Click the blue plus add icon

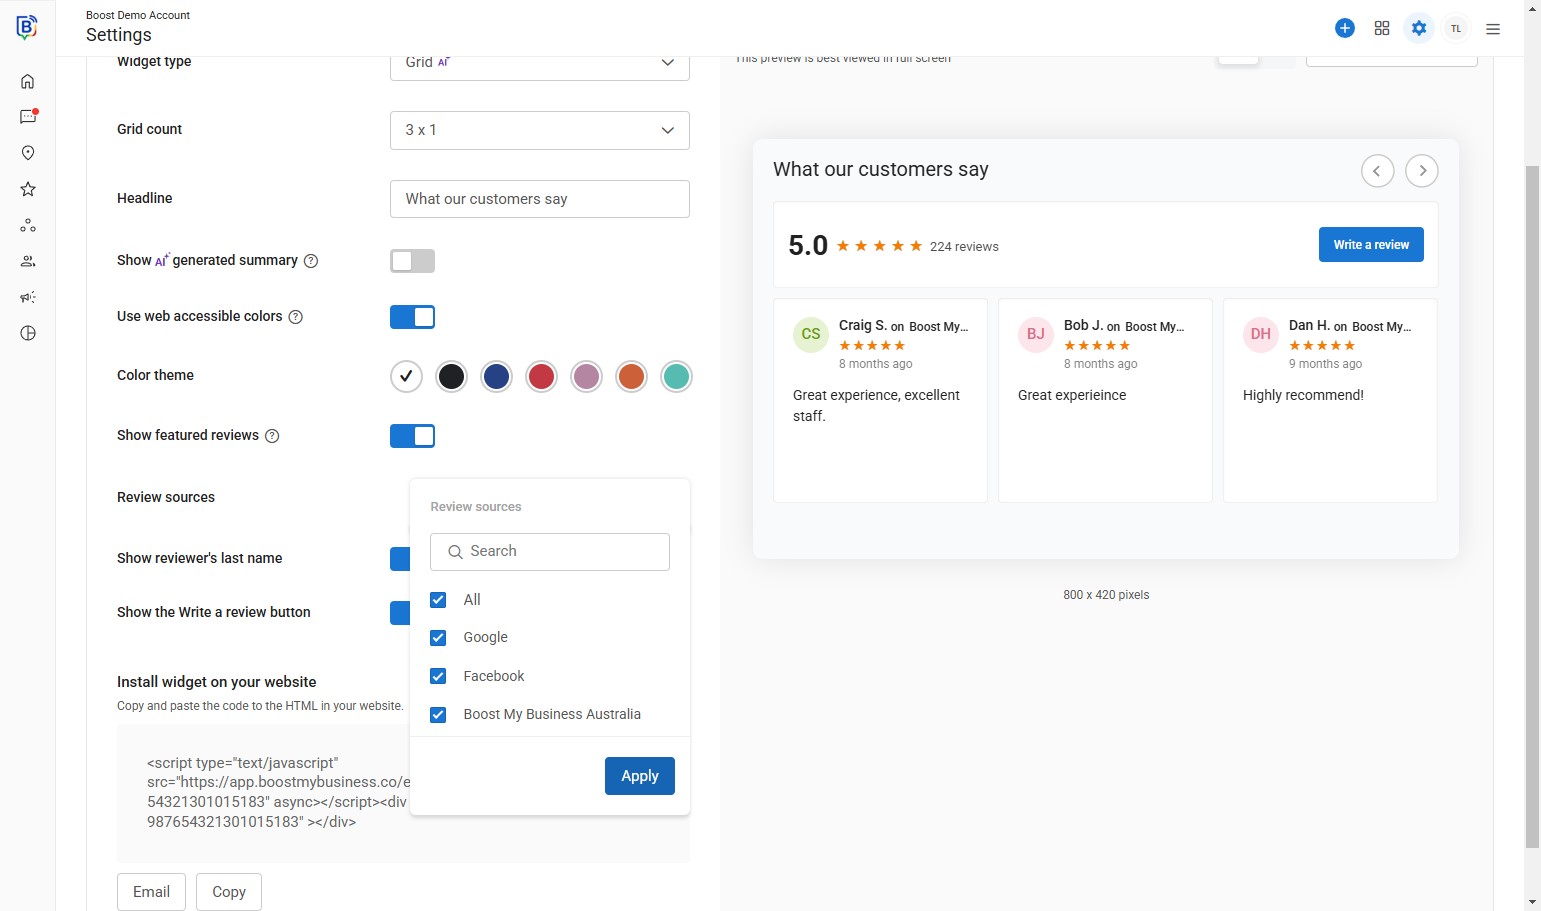click(1345, 28)
